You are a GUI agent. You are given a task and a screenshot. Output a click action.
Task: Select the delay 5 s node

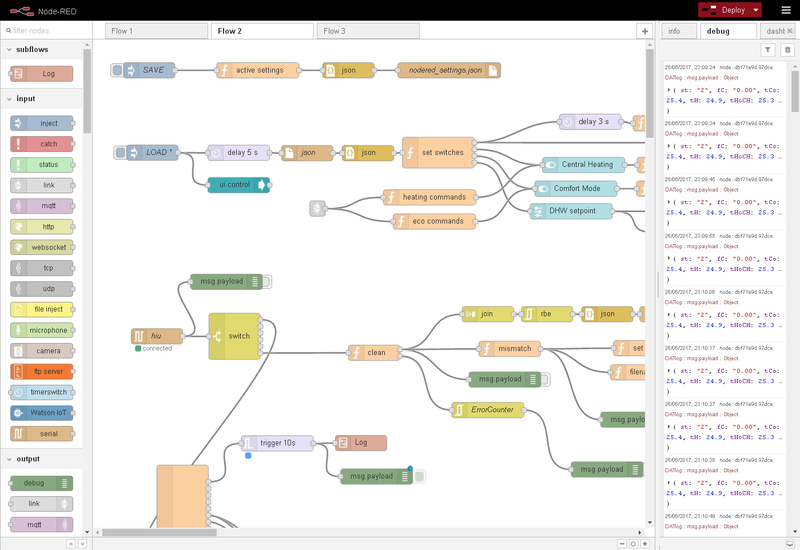(x=238, y=153)
